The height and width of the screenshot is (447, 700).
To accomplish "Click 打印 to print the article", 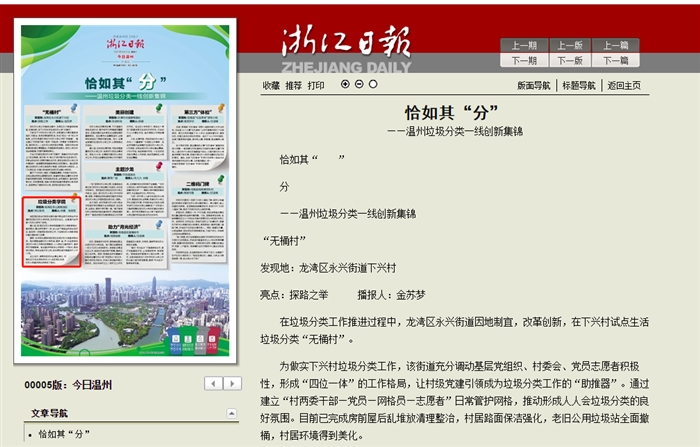I will point(316,86).
